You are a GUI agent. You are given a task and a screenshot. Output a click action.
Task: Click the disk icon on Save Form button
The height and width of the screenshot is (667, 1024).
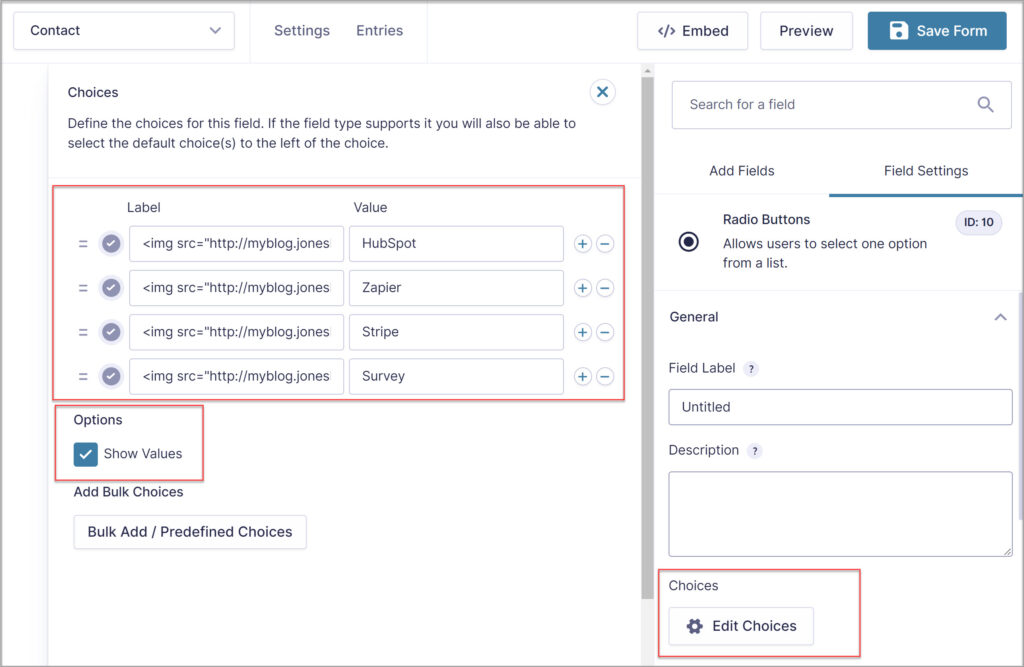[x=898, y=31]
